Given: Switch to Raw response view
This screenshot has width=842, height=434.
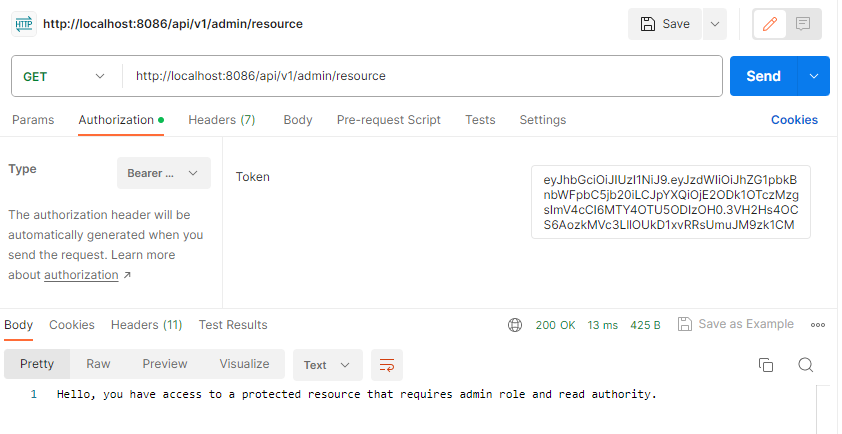Looking at the screenshot, I should pos(98,364).
